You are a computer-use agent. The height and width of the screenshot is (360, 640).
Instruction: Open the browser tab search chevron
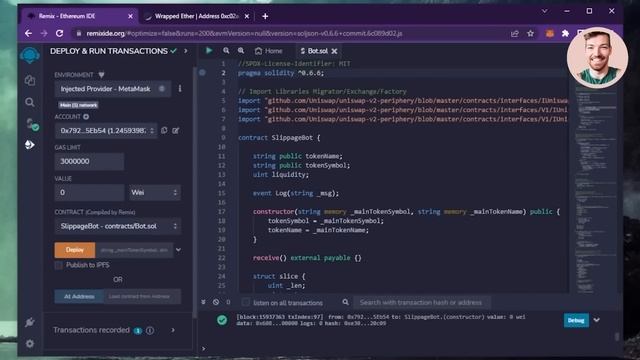[544, 11]
